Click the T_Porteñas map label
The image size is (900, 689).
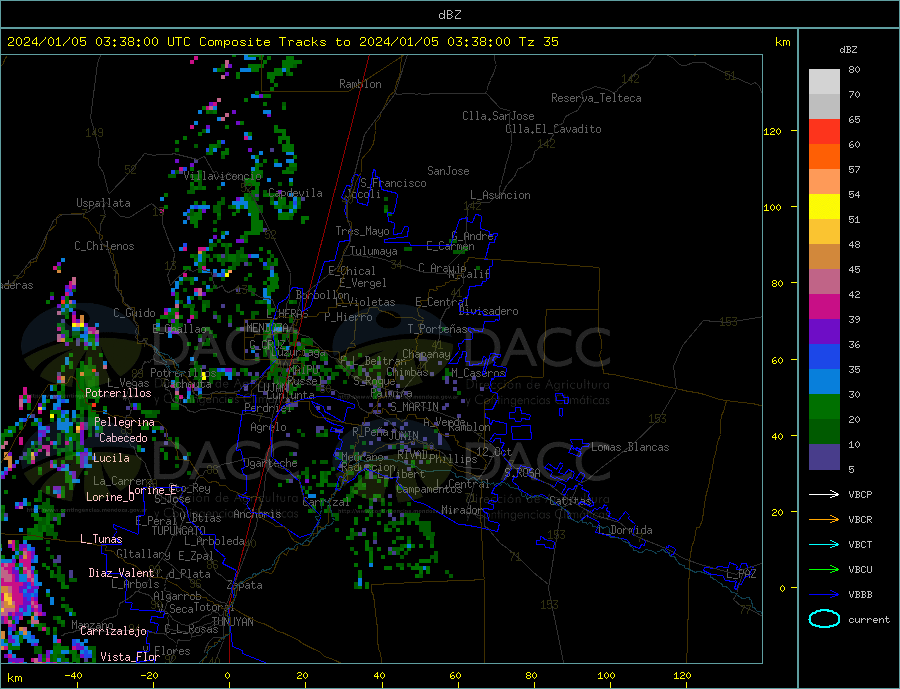pos(437,329)
